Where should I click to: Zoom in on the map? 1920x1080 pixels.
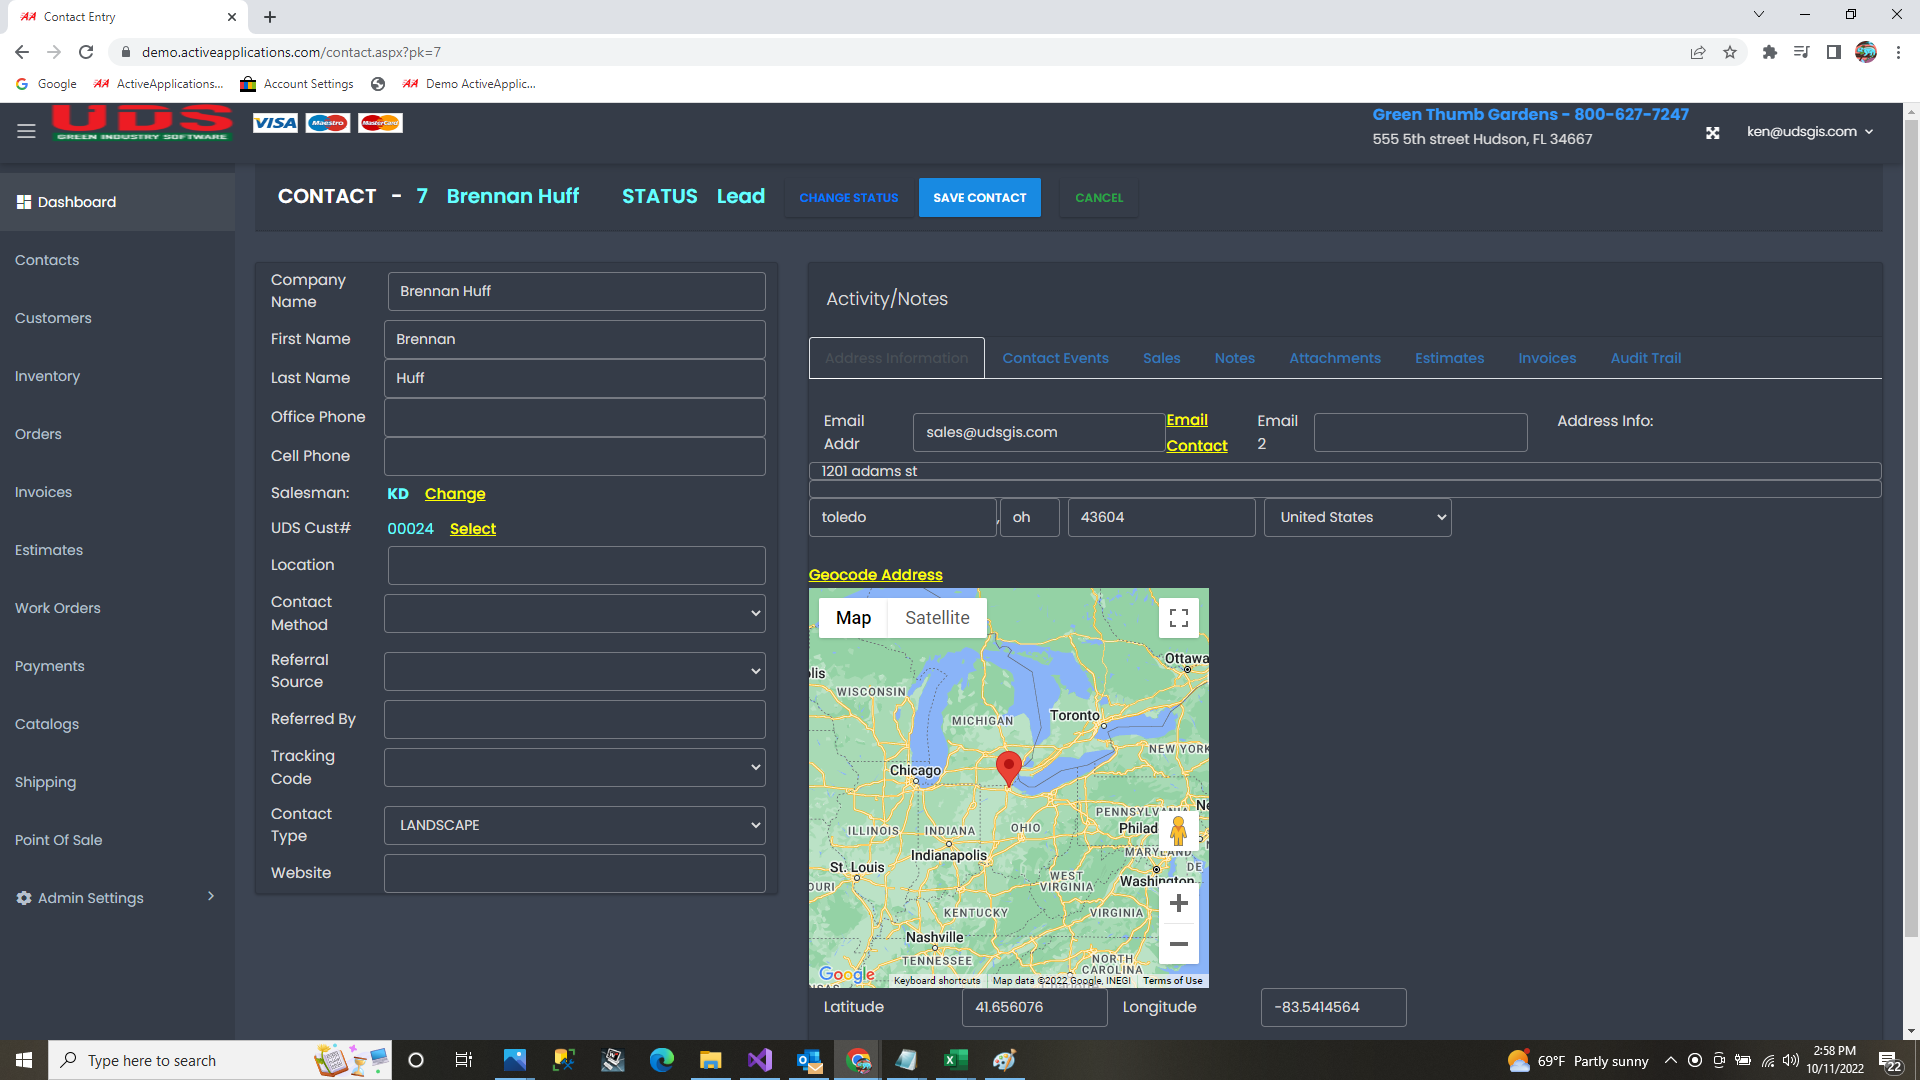1179,903
